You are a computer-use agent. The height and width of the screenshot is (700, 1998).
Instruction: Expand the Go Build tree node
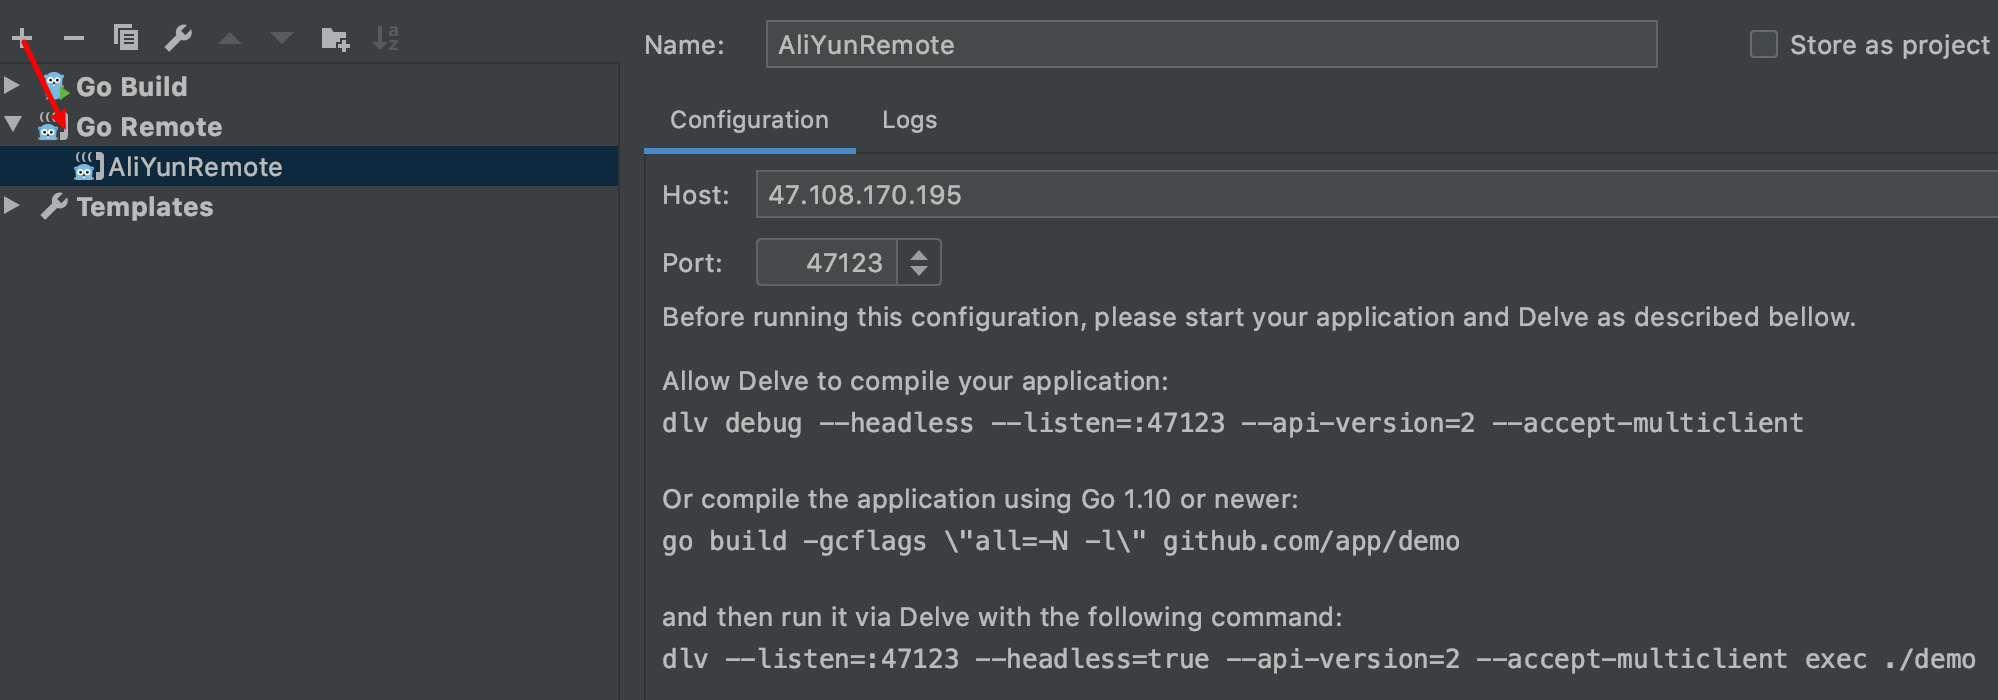(x=12, y=86)
